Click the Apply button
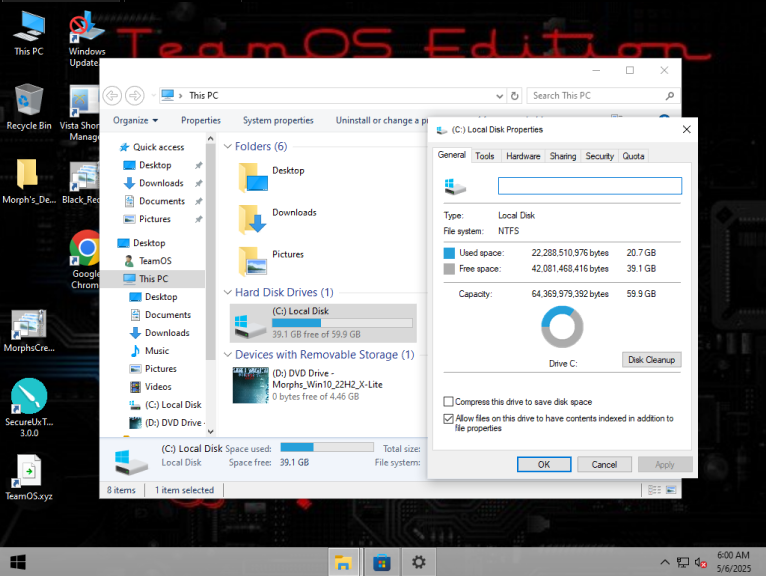 (664, 464)
